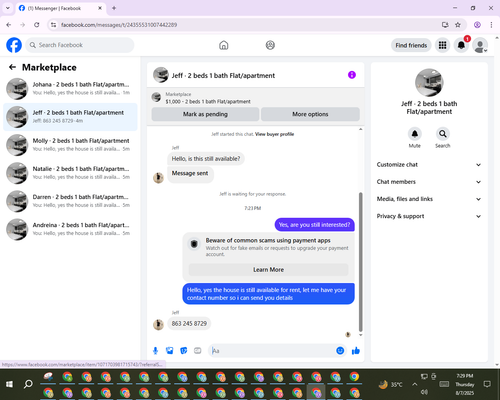Open the Home icon in top navigation
Image resolution: width=500 pixels, height=400 pixels.
[x=224, y=45]
